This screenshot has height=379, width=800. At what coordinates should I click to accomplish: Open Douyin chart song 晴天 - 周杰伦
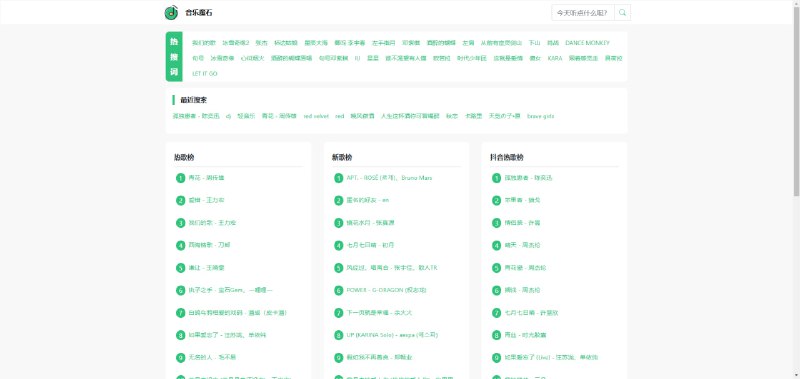pyautogui.click(x=522, y=245)
